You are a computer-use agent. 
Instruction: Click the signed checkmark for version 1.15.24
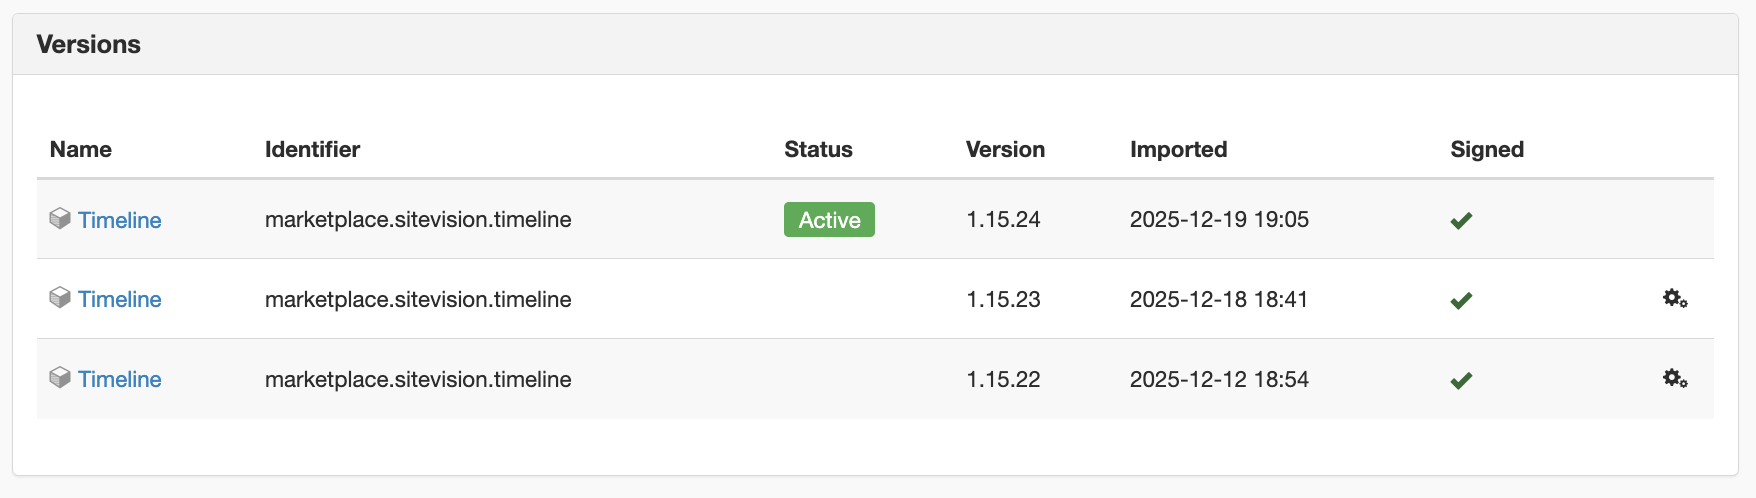click(x=1461, y=220)
